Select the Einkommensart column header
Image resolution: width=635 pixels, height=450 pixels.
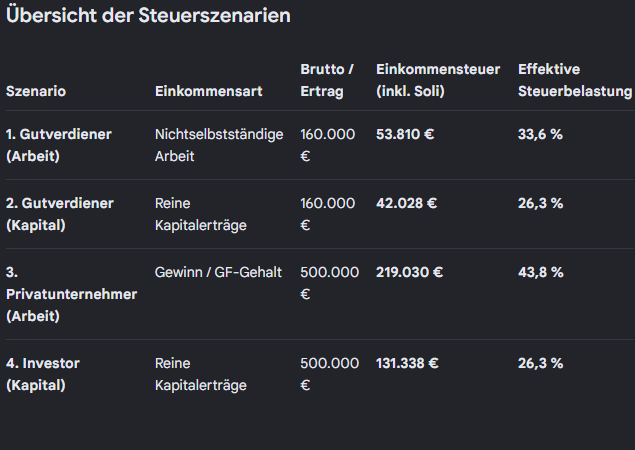coord(209,91)
